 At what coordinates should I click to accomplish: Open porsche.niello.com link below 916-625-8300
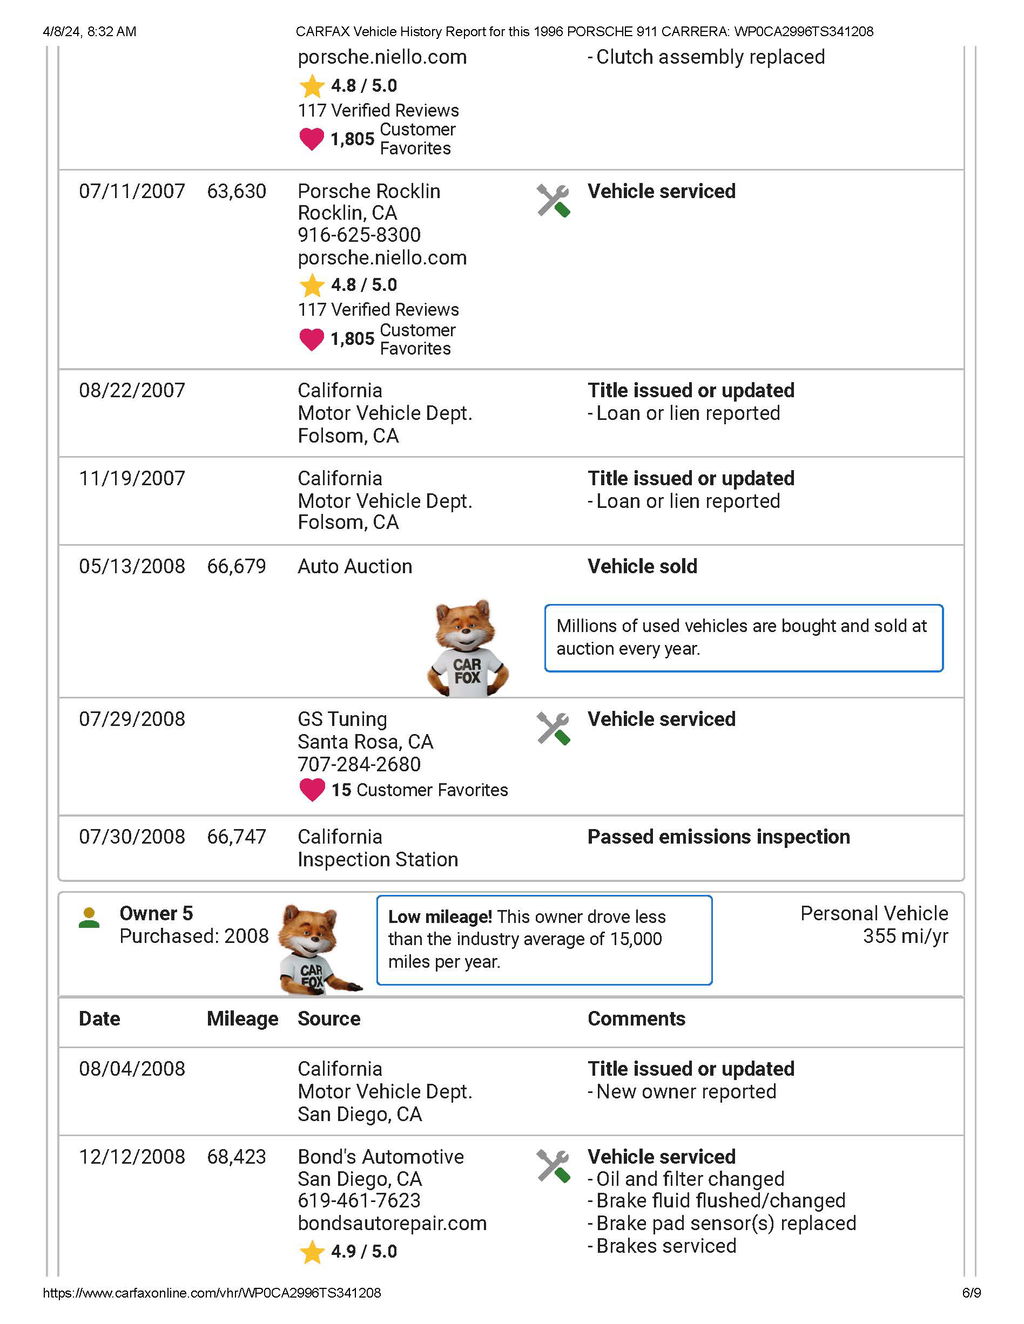click(382, 258)
